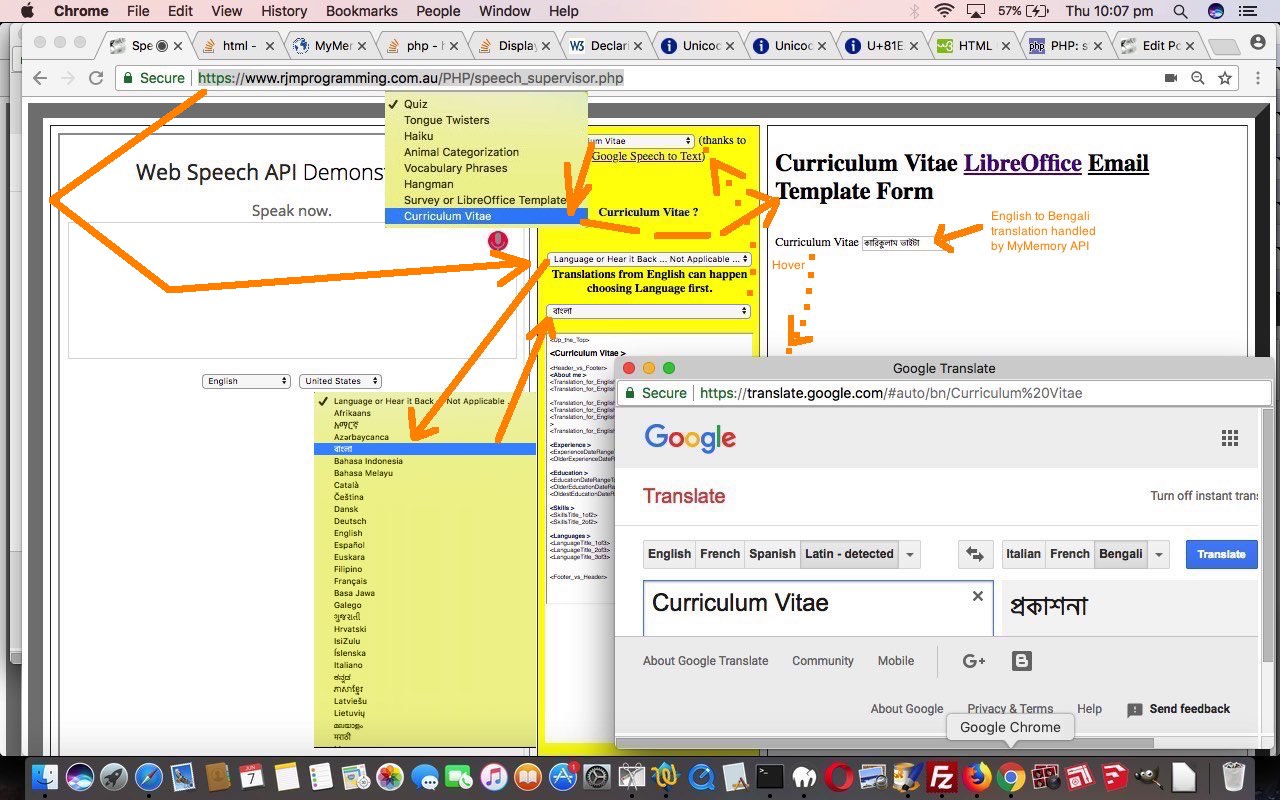Reload the page in Chrome
This screenshot has width=1280, height=800.
point(96,78)
